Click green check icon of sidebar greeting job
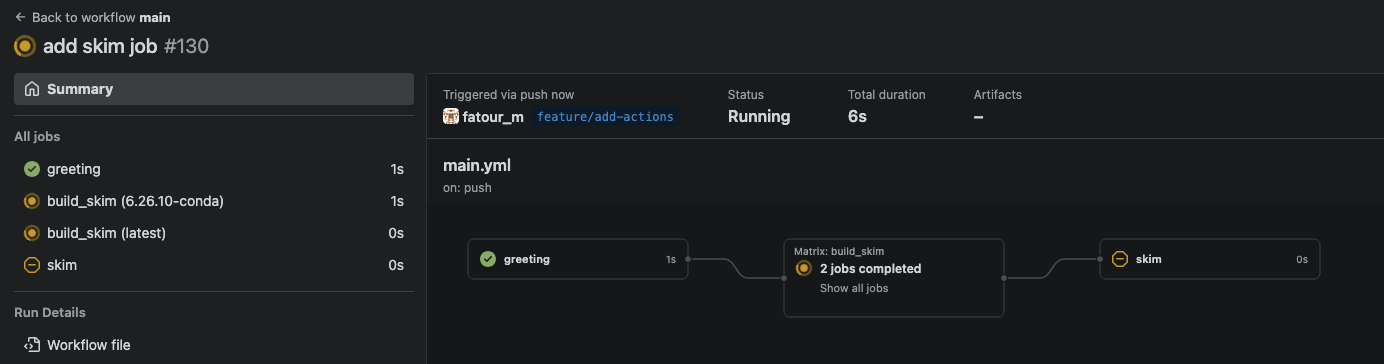Screen dimensions: 1384x364 32,169
